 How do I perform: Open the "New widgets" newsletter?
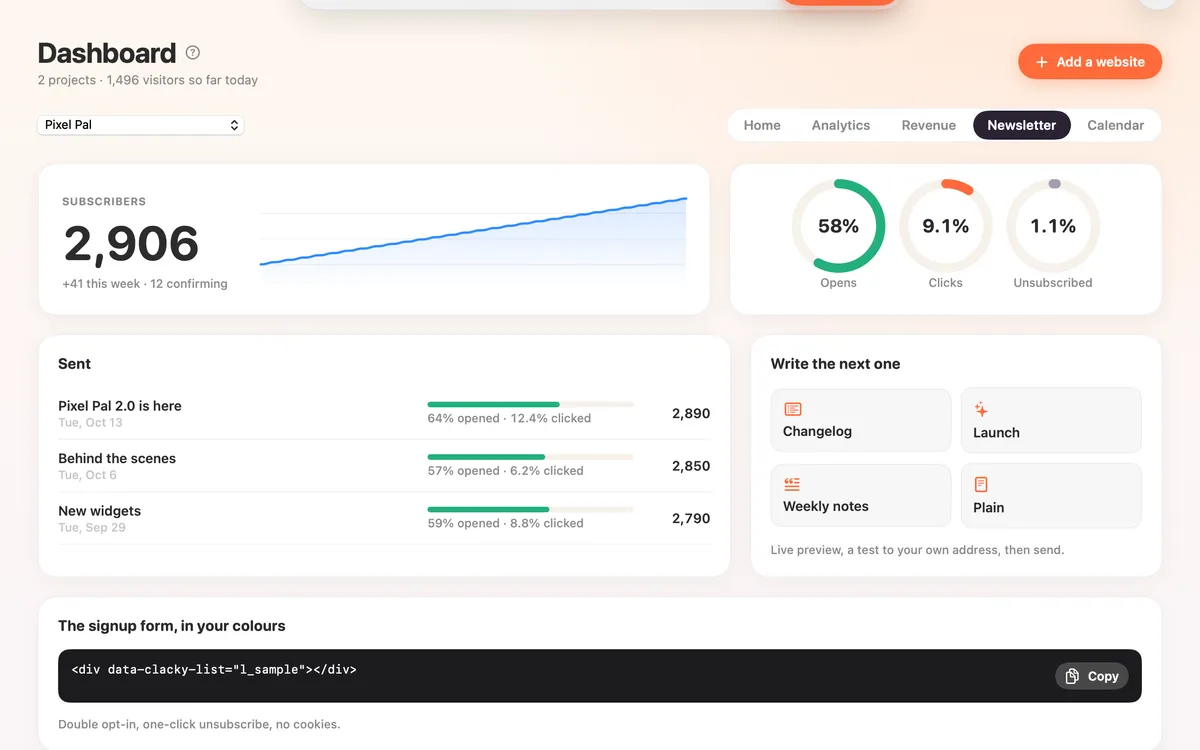pyautogui.click(x=99, y=511)
